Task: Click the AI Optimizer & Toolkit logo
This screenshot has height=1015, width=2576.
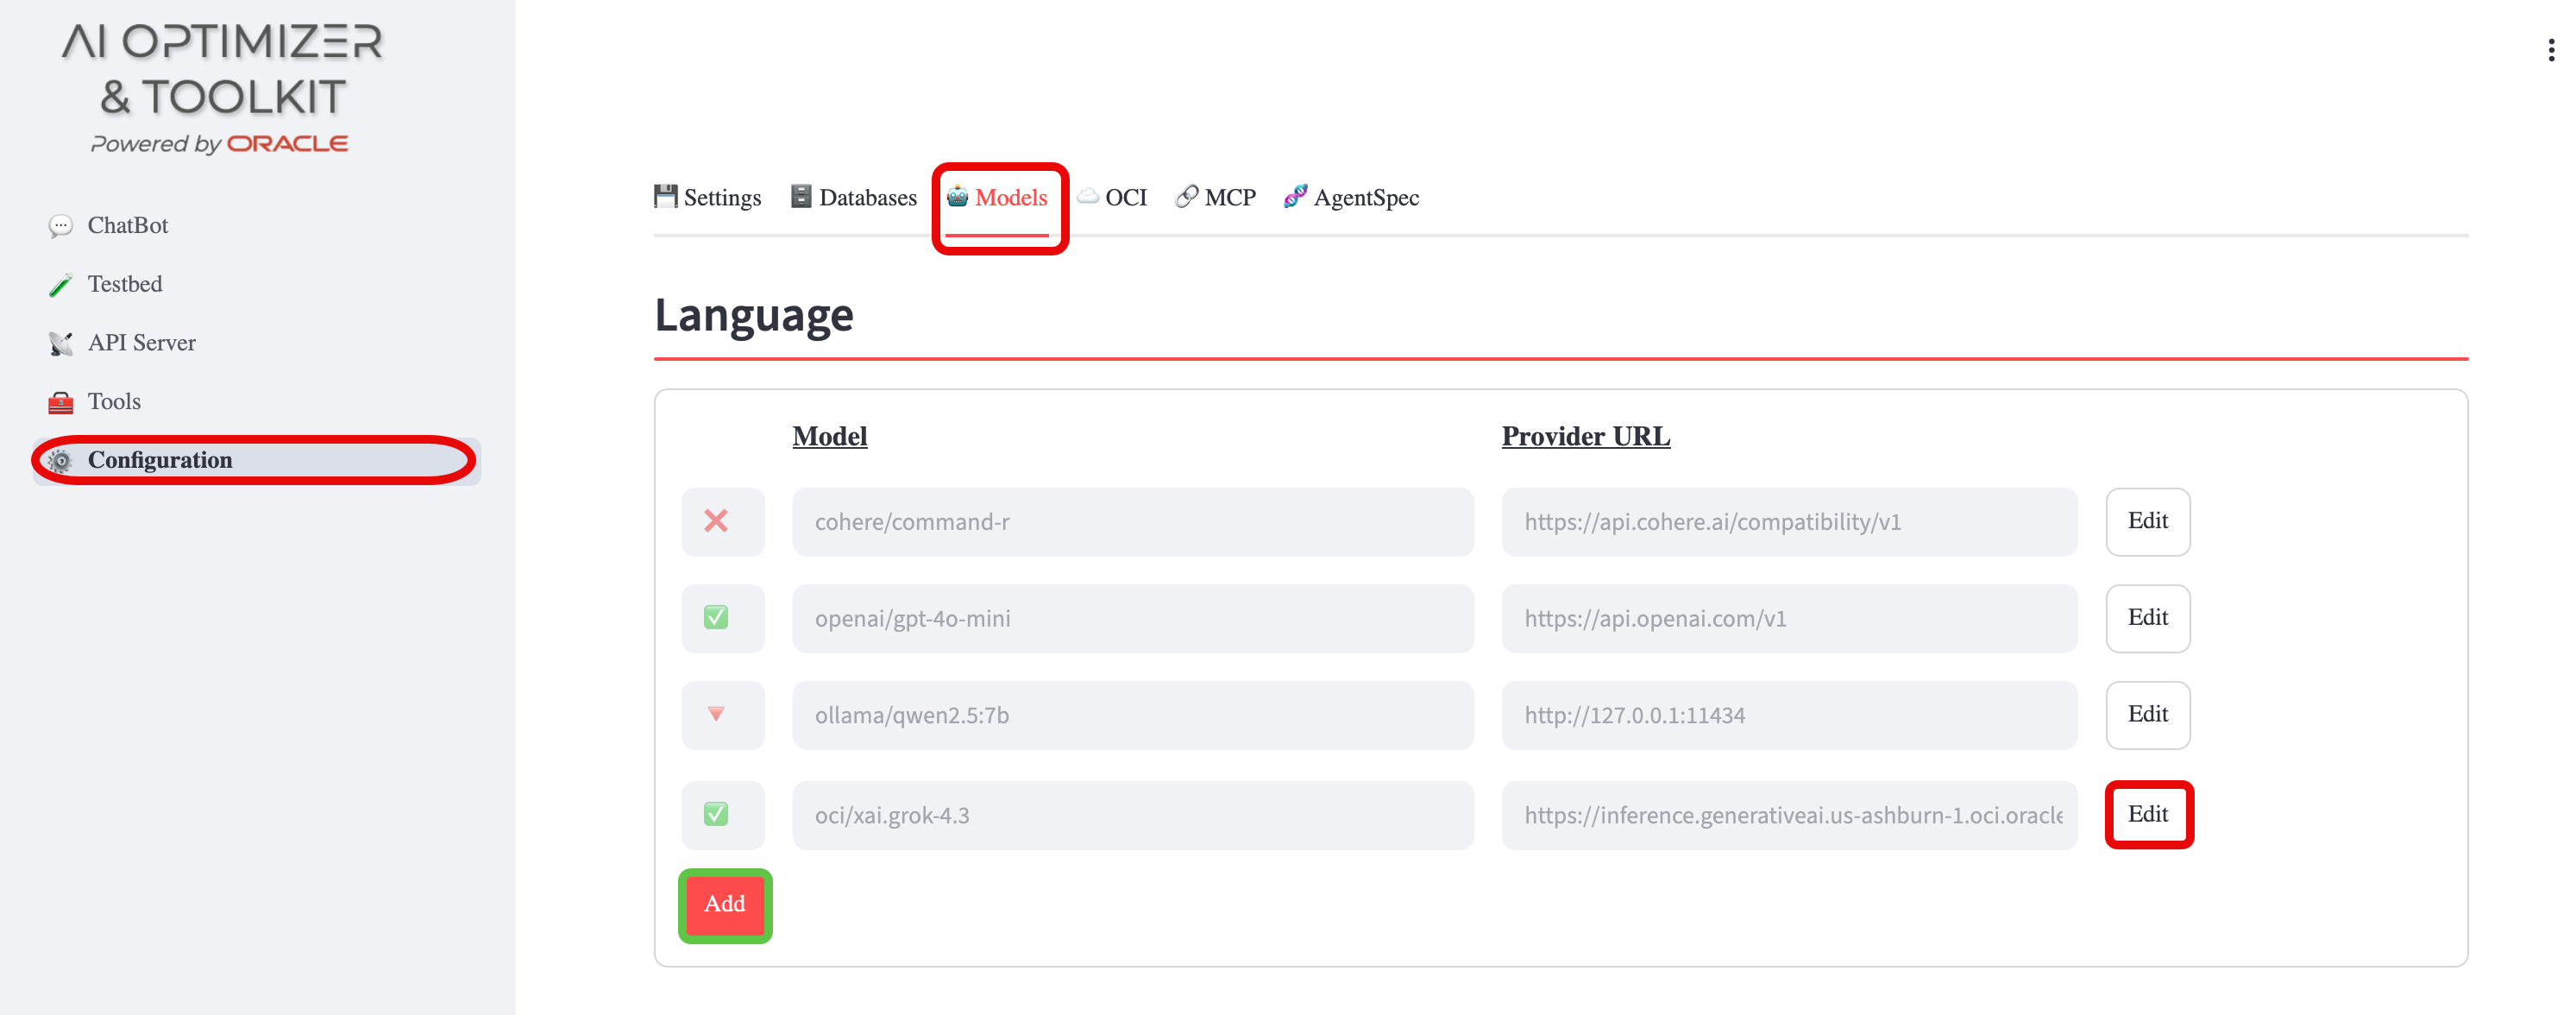Action: pos(221,89)
